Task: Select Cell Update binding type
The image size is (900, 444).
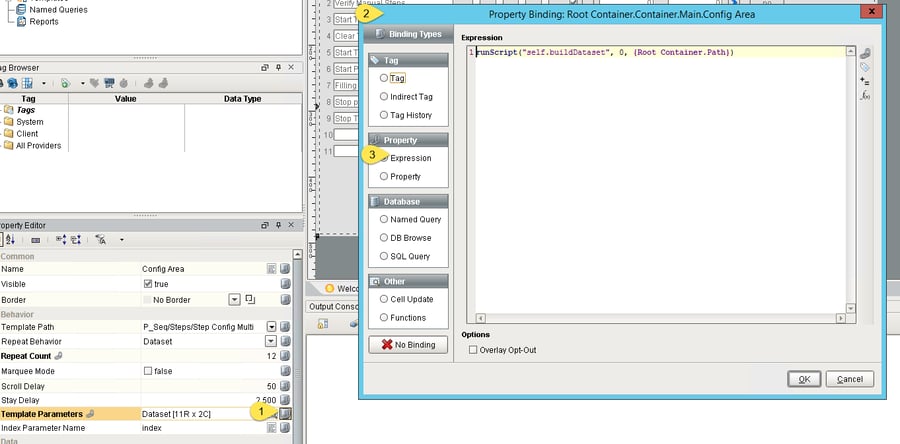Action: (x=383, y=299)
